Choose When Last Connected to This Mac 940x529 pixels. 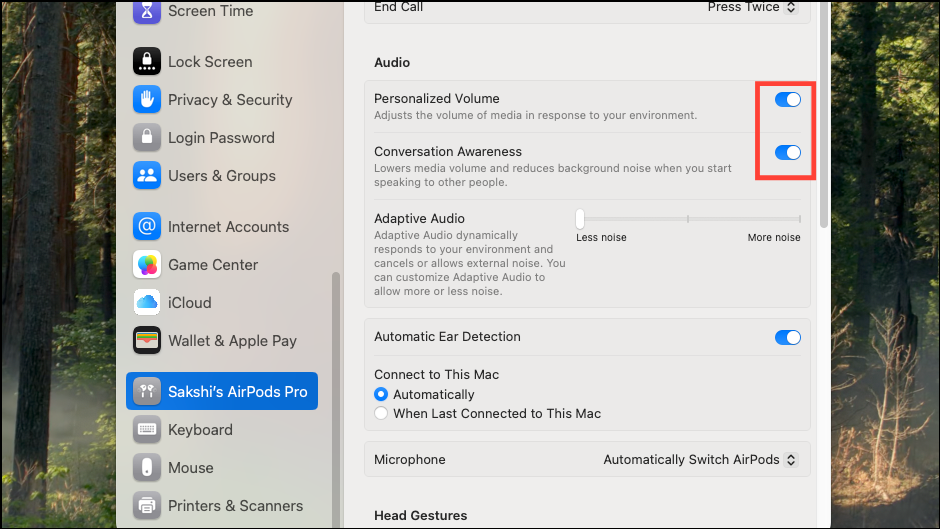point(381,413)
